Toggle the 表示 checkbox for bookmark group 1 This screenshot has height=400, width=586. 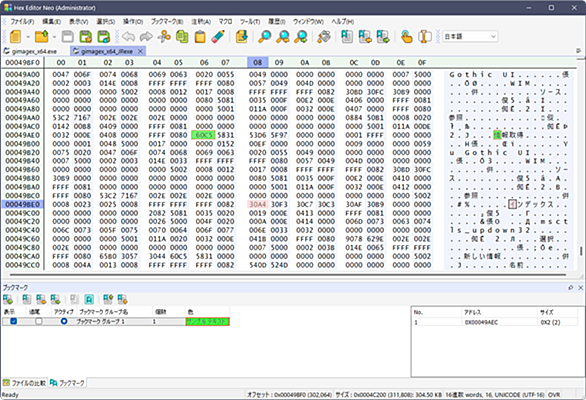[13, 321]
